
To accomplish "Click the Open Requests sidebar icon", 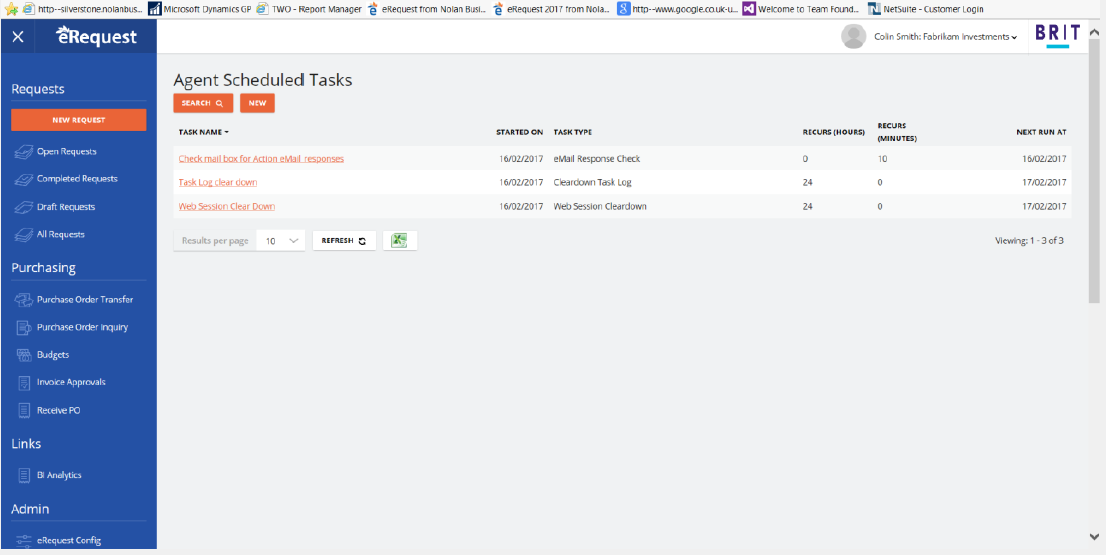I will pos(24,152).
